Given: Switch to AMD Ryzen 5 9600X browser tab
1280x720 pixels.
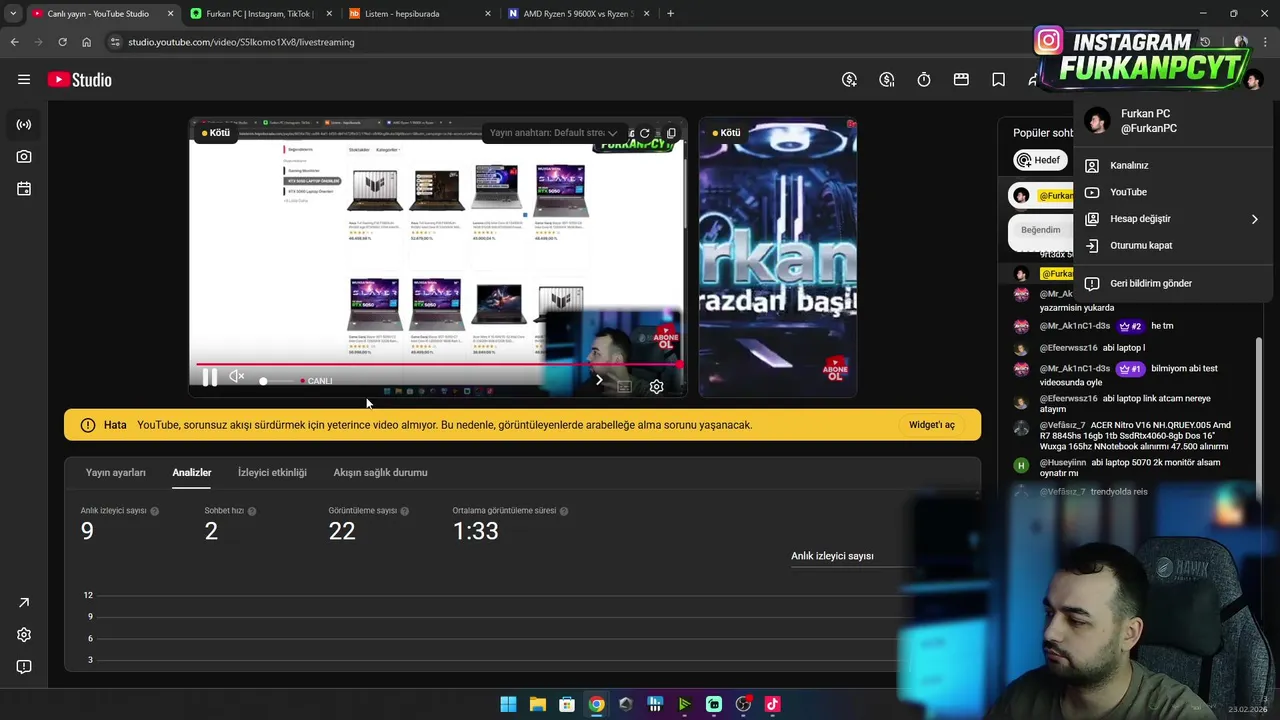Looking at the screenshot, I should point(578,14).
